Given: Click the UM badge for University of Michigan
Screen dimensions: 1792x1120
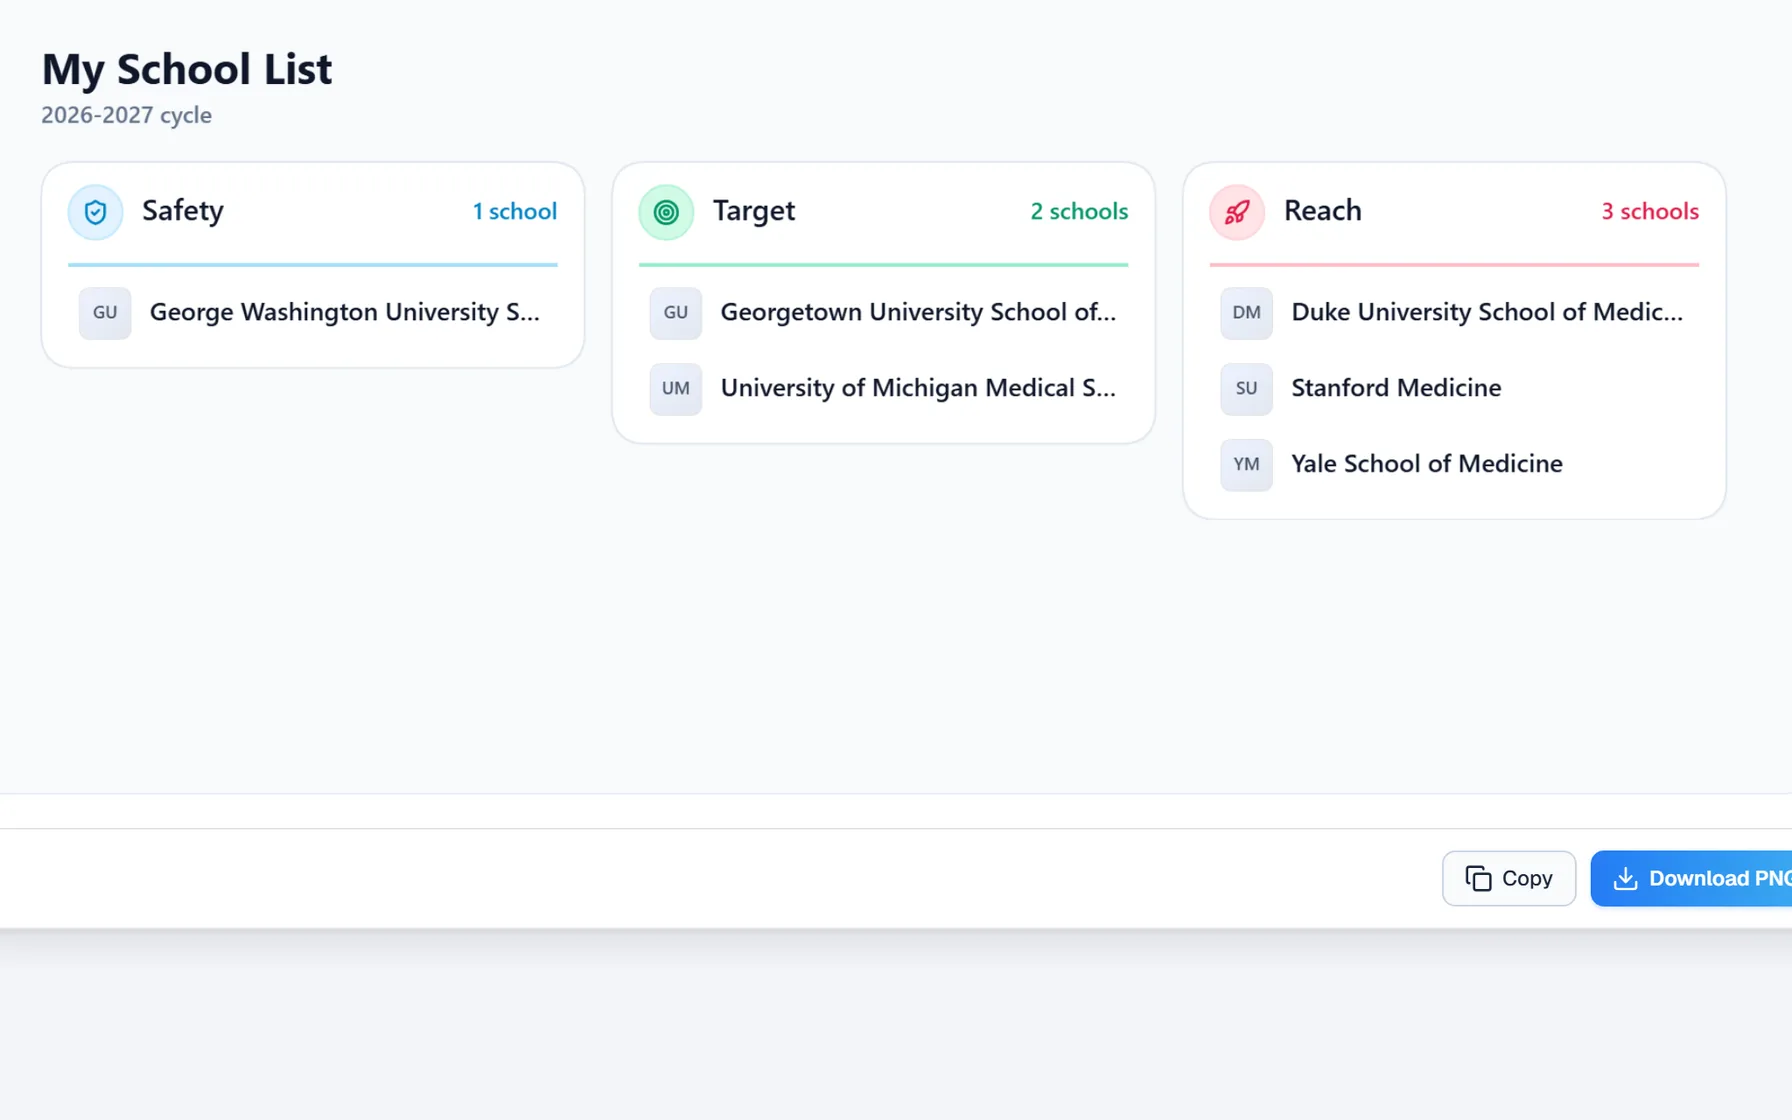Looking at the screenshot, I should [x=676, y=389].
